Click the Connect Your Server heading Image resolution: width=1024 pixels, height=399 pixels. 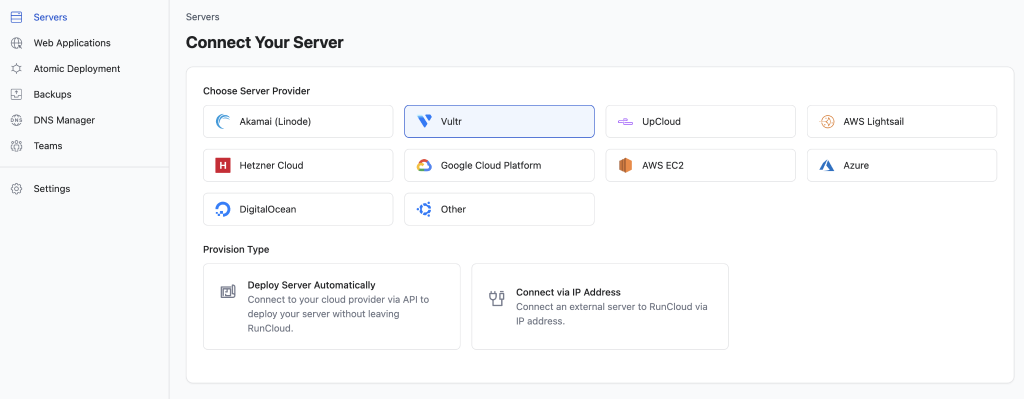(x=264, y=43)
